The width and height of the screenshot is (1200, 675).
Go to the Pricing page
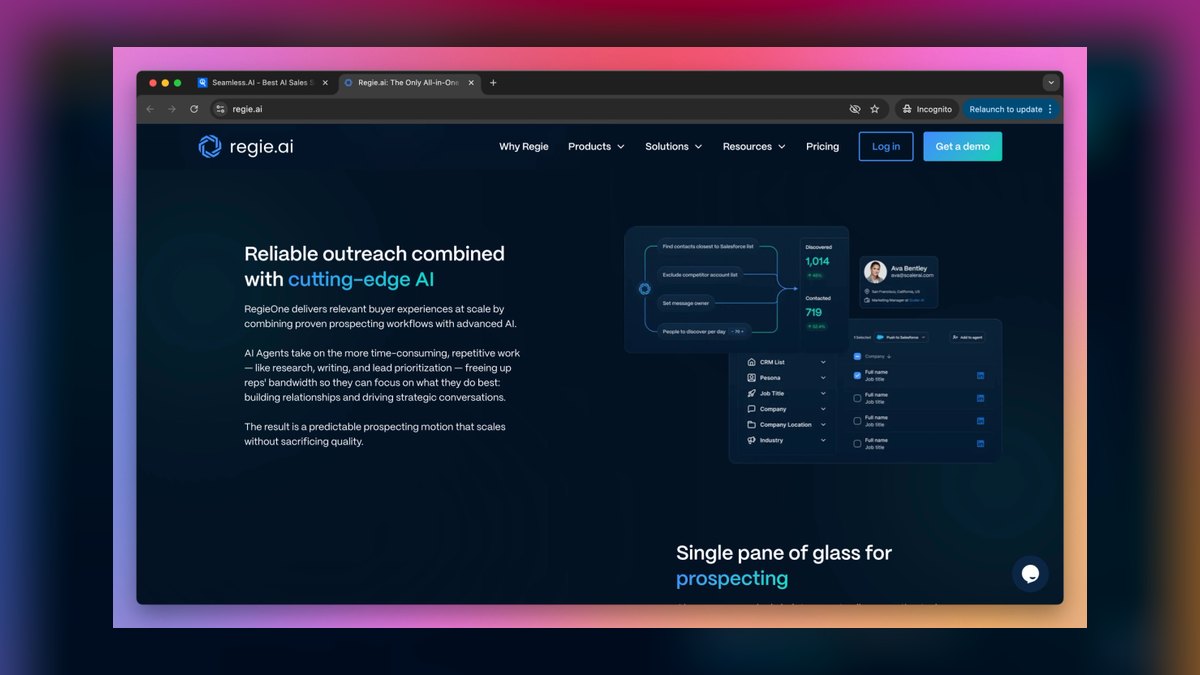pos(823,147)
